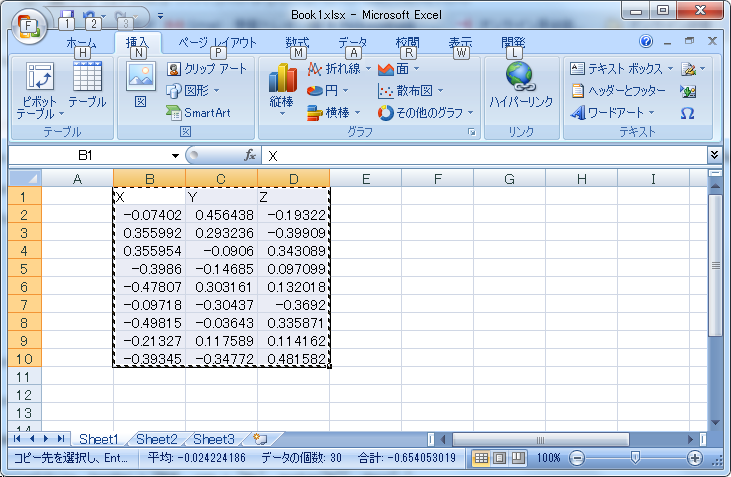
Task: Switch to the Data (データ) tab
Action: [353, 43]
